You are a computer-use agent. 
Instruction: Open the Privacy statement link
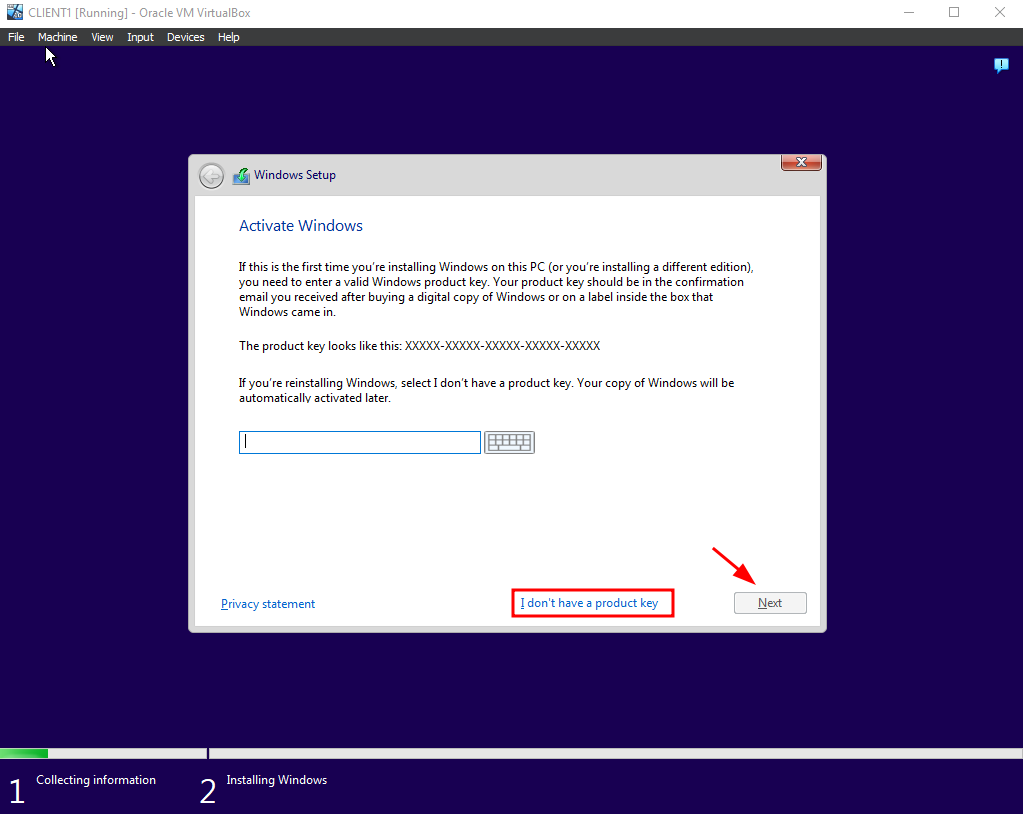coord(267,604)
